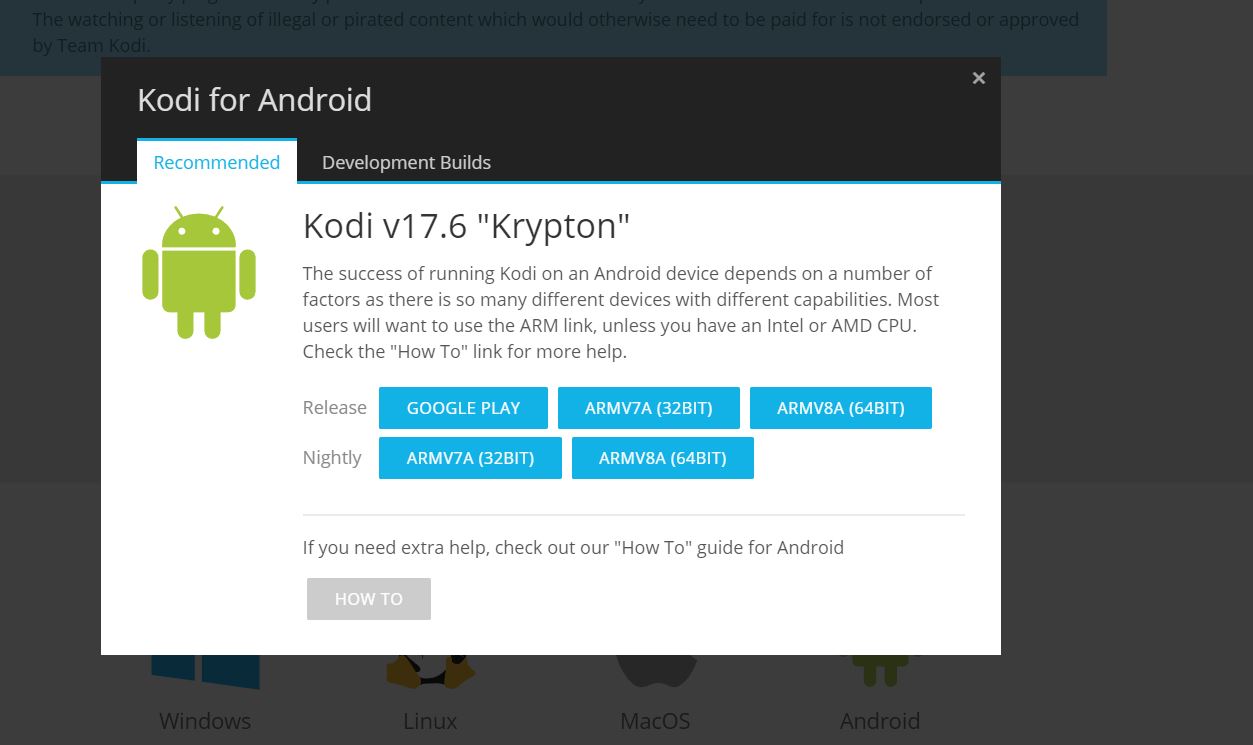Open the Development Builds tab
The height and width of the screenshot is (745, 1253).
406,162
